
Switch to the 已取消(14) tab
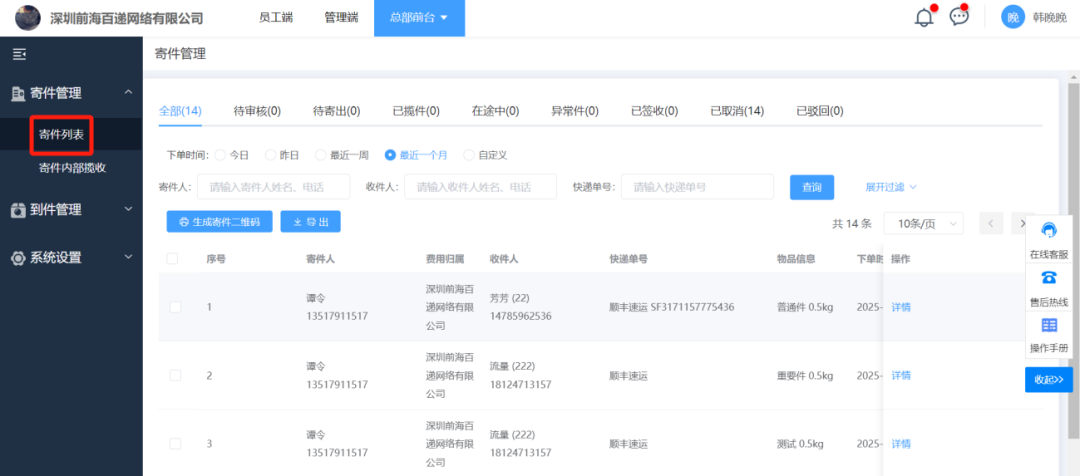click(737, 111)
